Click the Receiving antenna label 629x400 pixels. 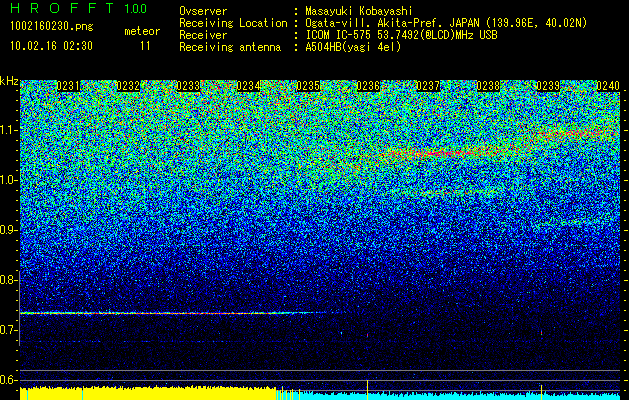coord(230,47)
